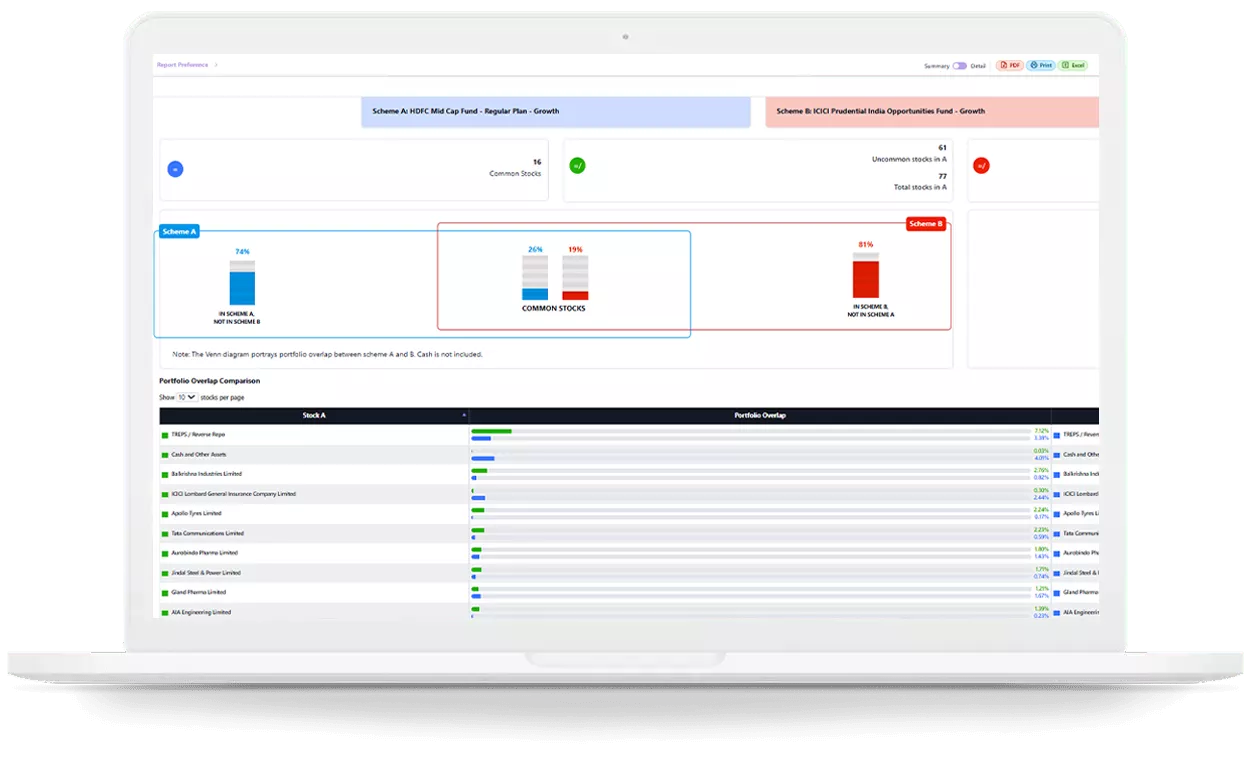Screen dimensions: 1251x768
Task: Select the Scheme A HDFC Mid Cap Fund header
Action: [555, 111]
